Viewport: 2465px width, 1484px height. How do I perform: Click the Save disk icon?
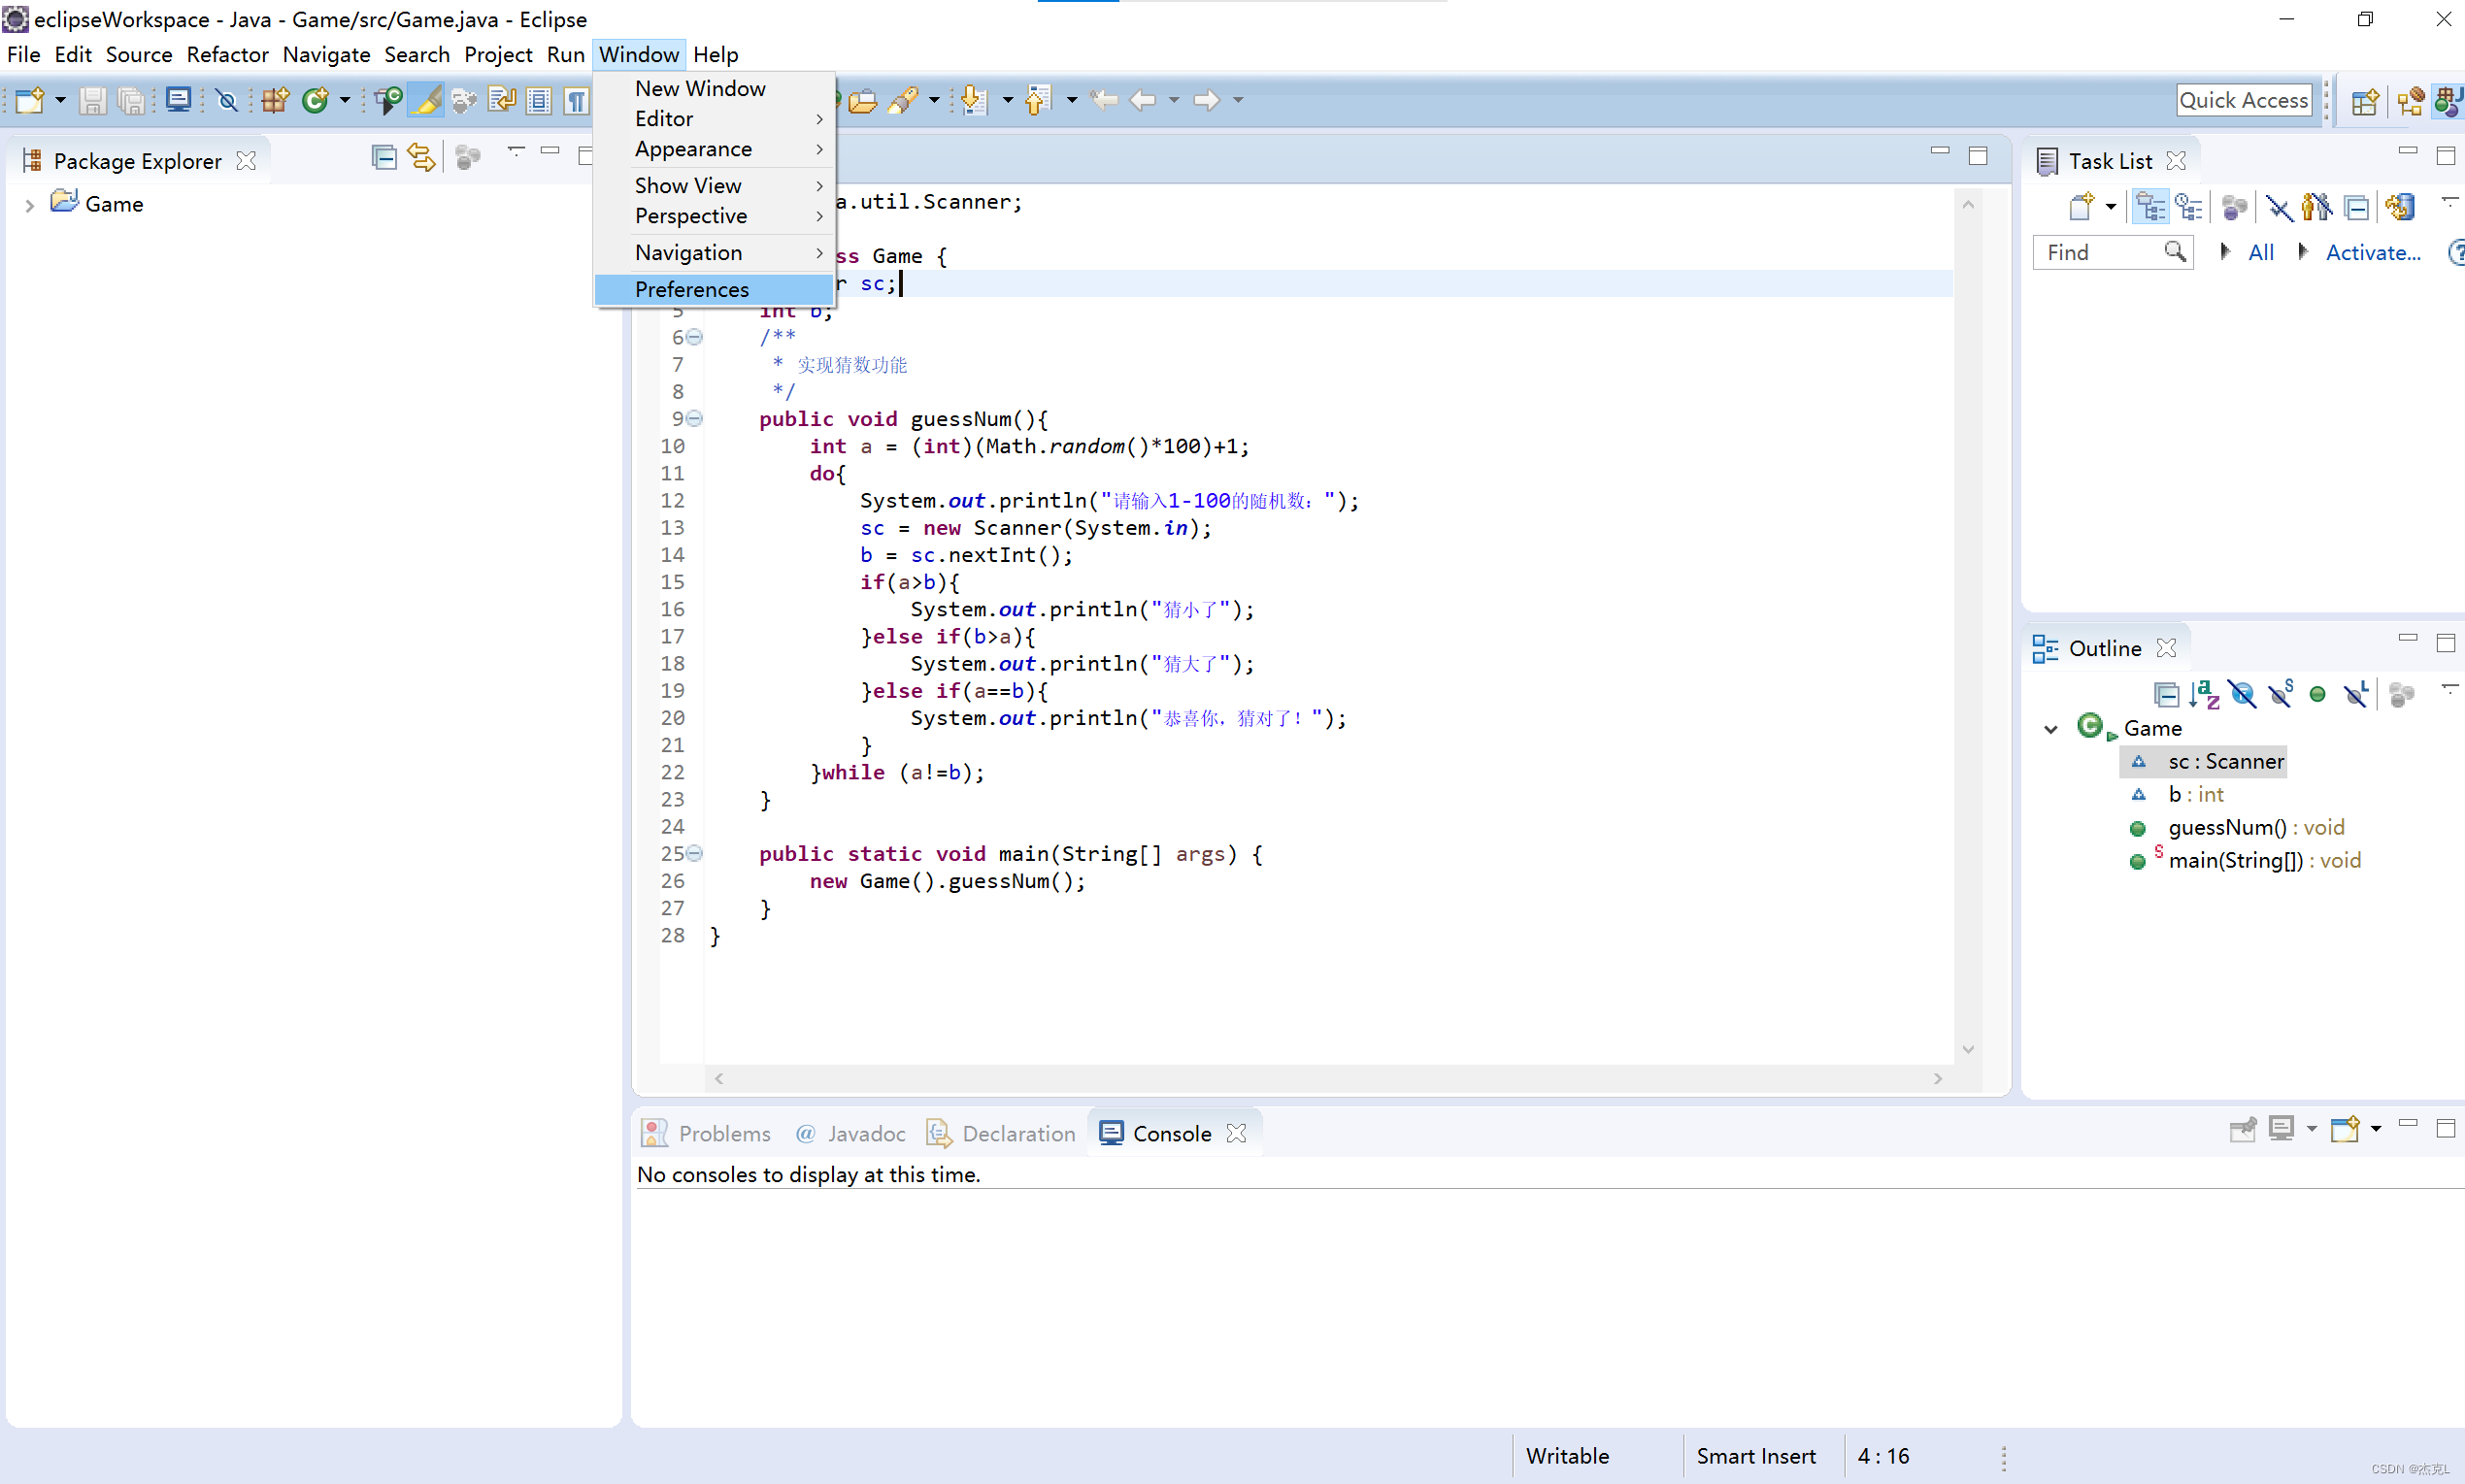pyautogui.click(x=93, y=101)
